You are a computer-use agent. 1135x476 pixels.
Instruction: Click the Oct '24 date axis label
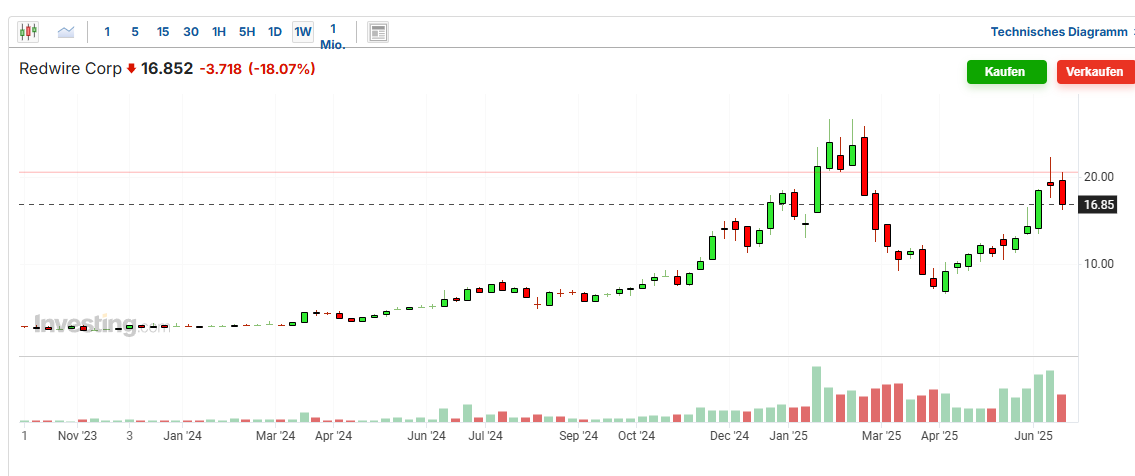[x=637, y=436]
